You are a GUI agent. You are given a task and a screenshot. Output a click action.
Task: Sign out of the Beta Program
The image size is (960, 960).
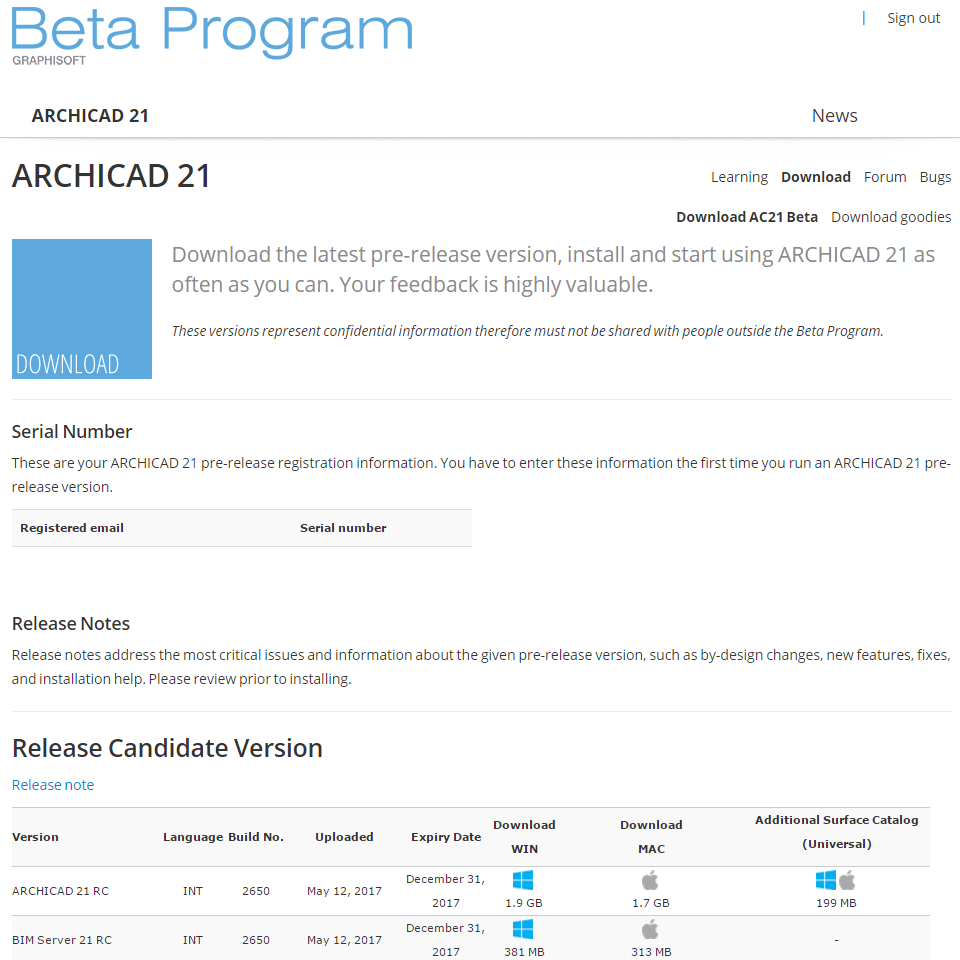coord(913,18)
